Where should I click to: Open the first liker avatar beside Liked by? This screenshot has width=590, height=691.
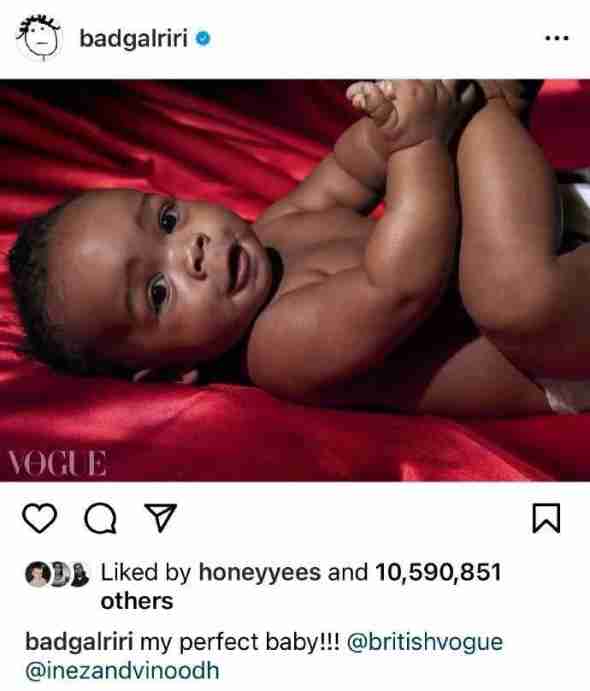coord(37,574)
